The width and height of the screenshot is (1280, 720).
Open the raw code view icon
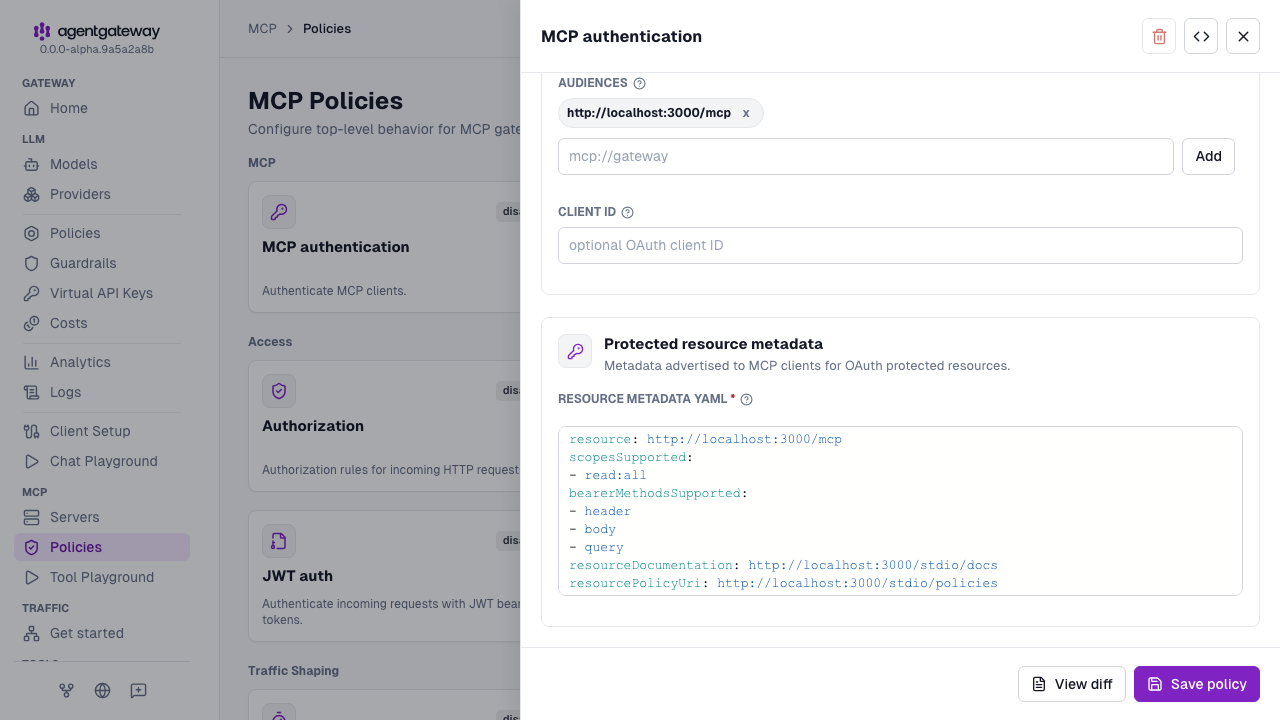[x=1201, y=36]
